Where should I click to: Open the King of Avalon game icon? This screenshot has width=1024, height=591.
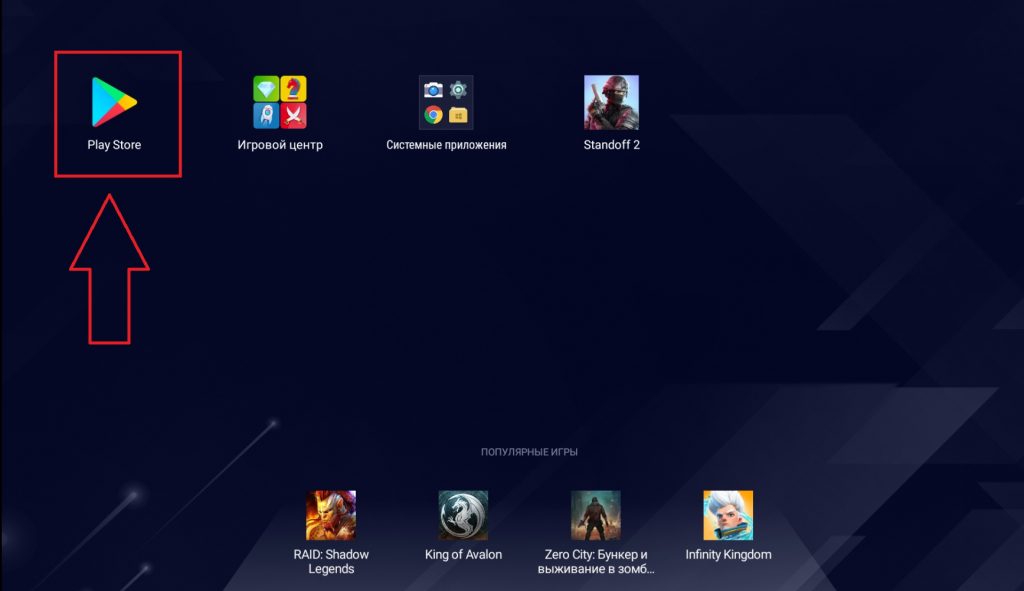click(x=463, y=515)
